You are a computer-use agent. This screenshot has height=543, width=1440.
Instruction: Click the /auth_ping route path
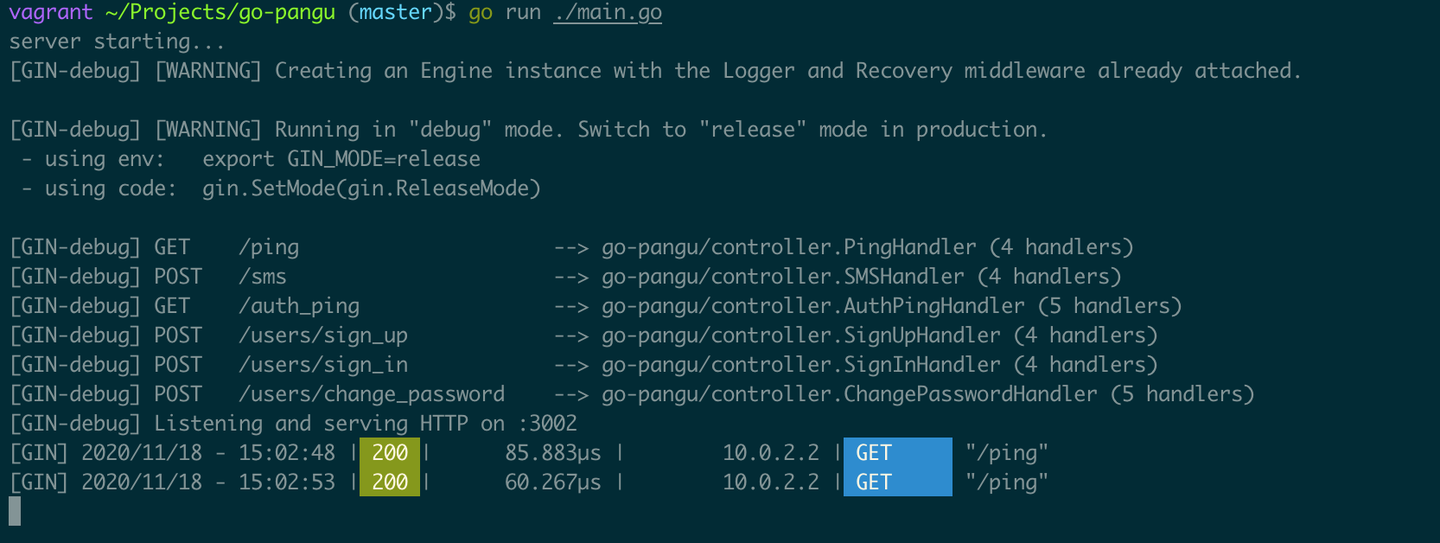pos(299,306)
